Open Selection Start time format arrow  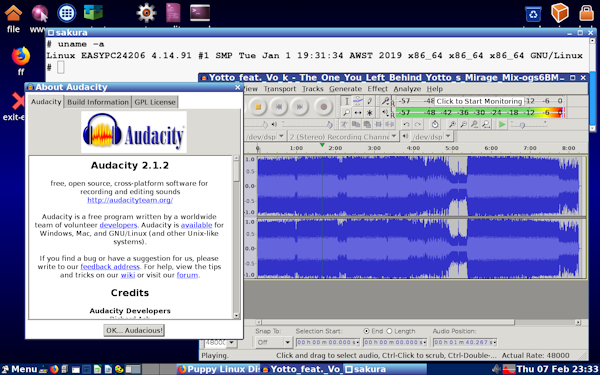[358, 342]
